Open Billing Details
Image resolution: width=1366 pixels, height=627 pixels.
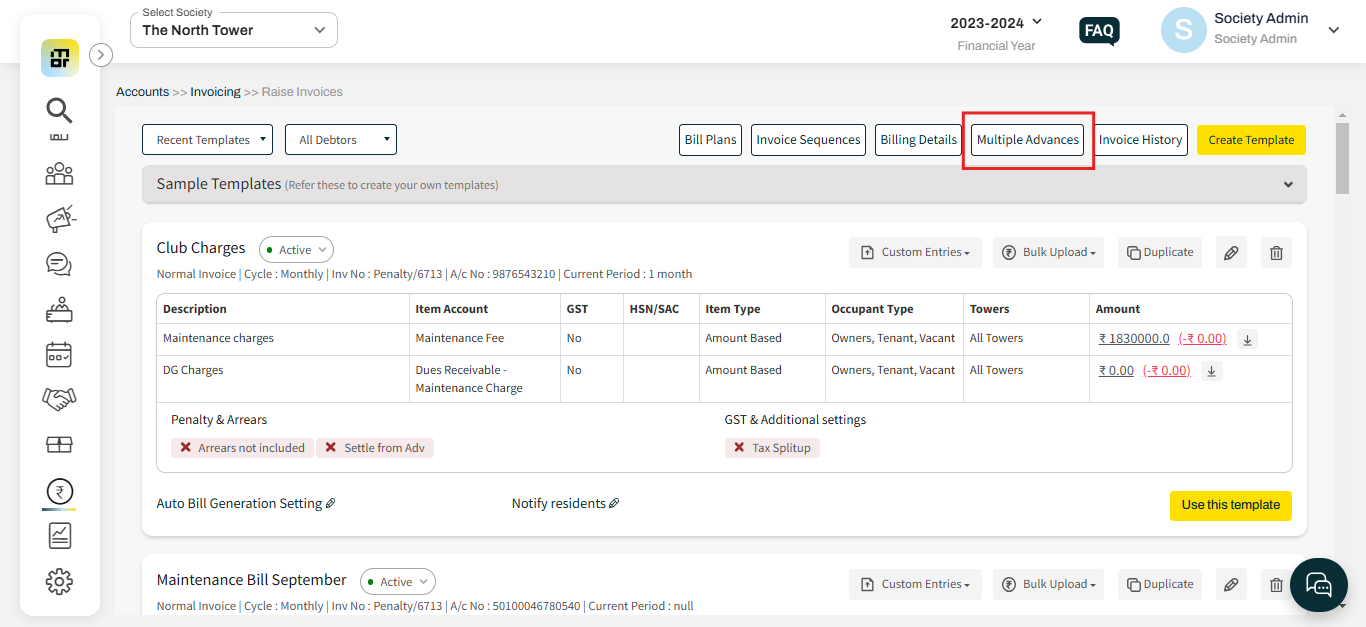point(918,140)
